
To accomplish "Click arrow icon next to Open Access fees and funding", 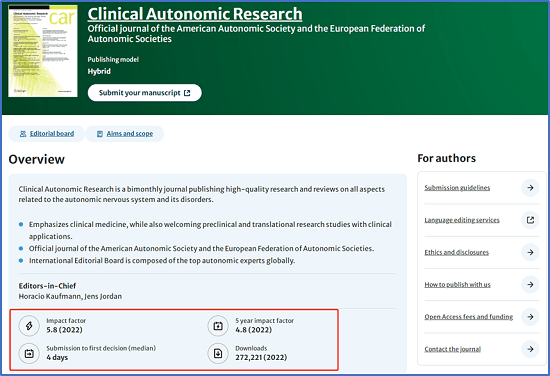I will tap(530, 317).
